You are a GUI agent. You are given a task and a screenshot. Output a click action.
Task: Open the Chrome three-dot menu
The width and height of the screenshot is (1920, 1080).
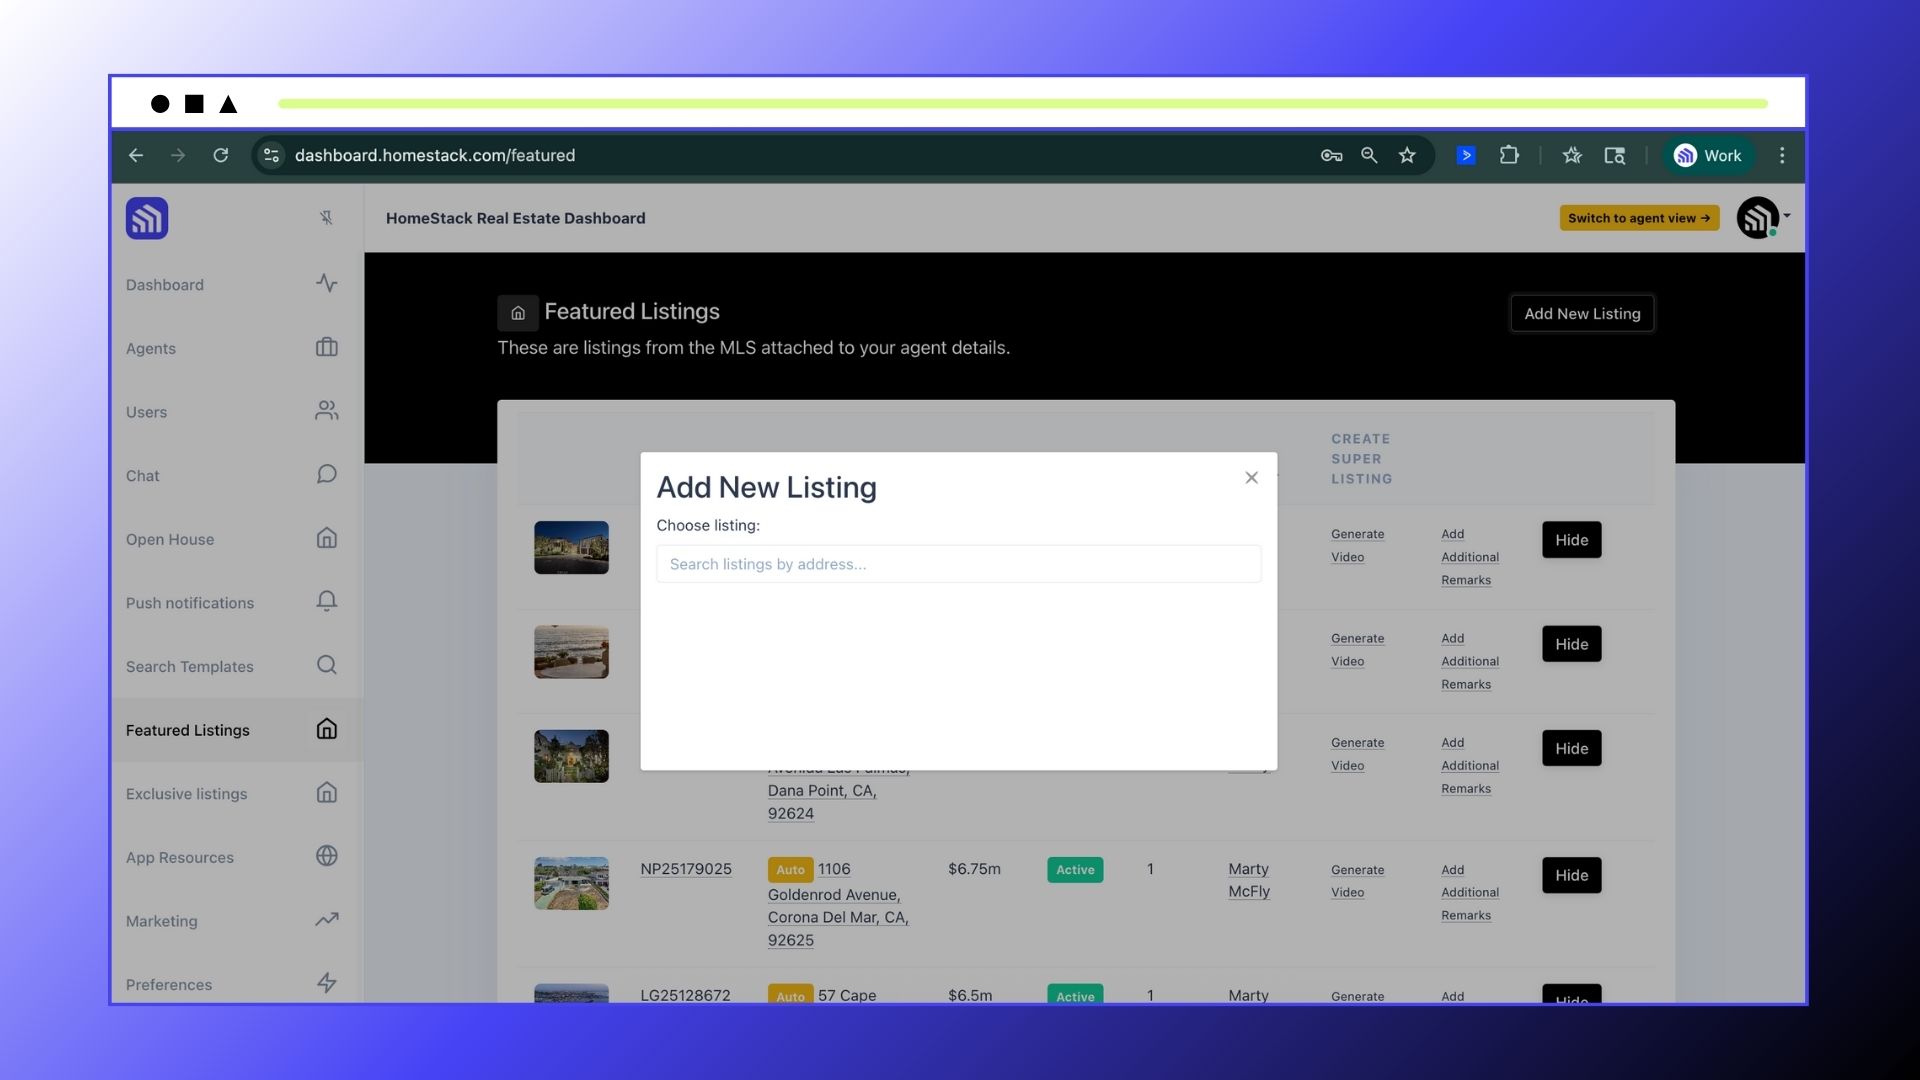coord(1782,155)
